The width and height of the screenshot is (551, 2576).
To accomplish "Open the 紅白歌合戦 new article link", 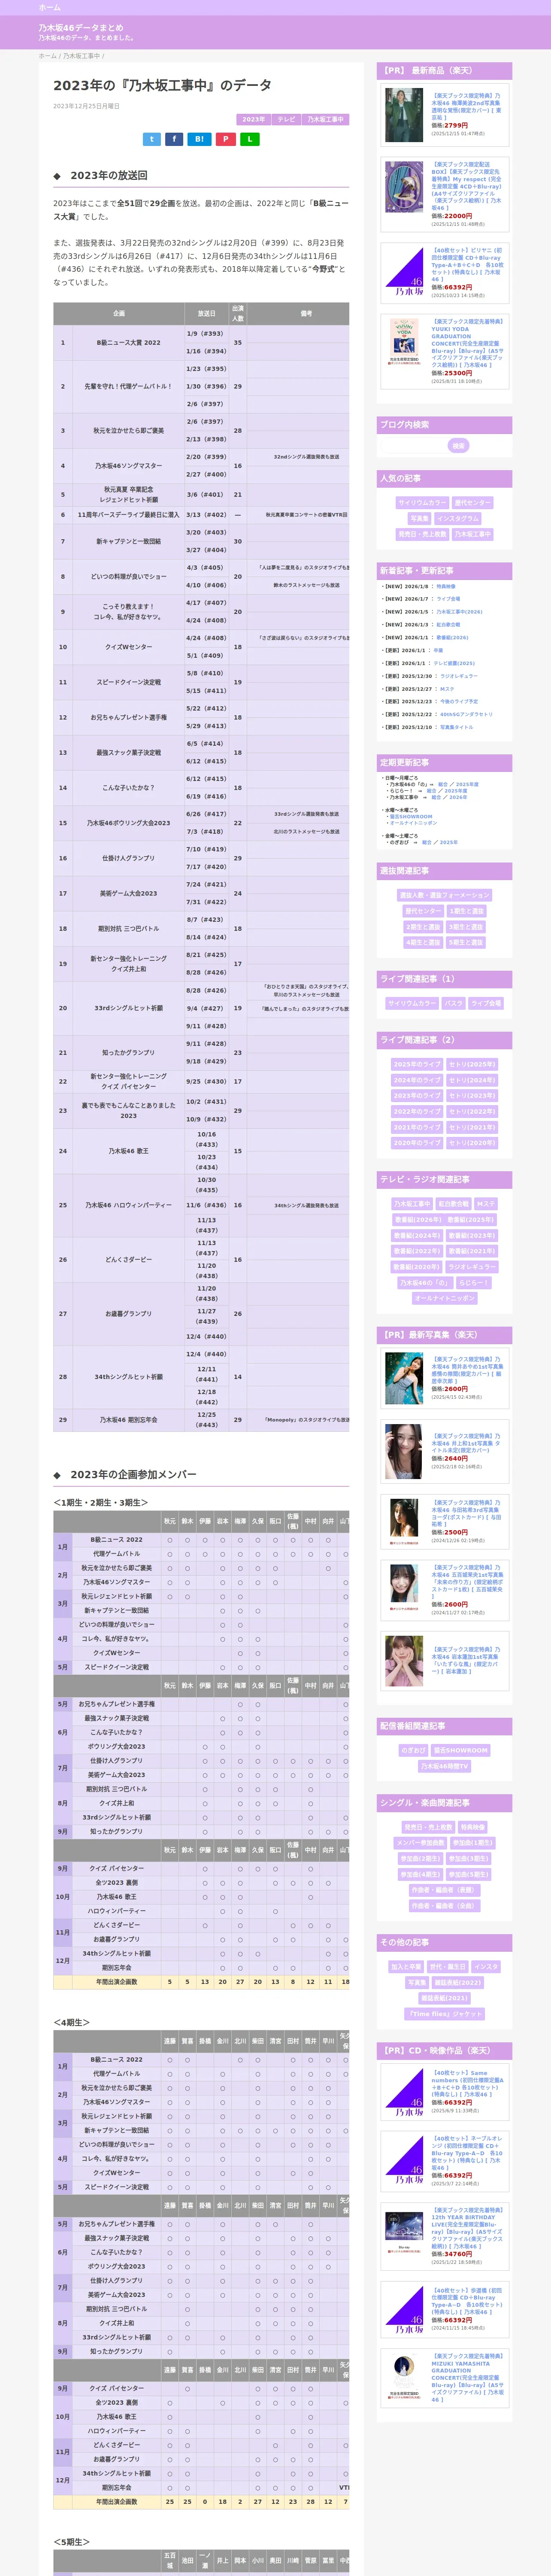I will tap(448, 625).
